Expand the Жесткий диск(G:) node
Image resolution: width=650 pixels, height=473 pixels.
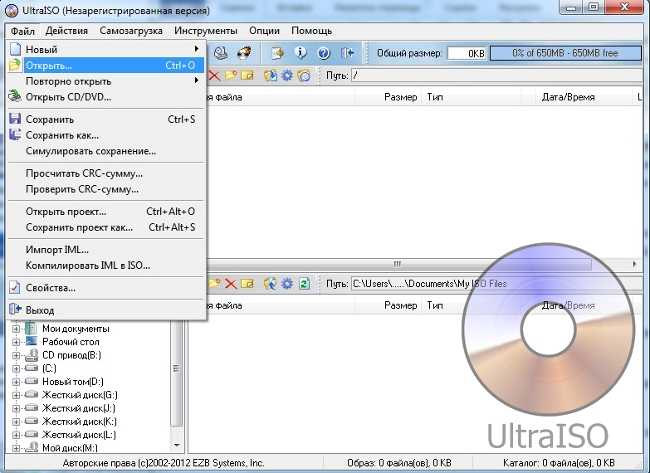point(16,395)
